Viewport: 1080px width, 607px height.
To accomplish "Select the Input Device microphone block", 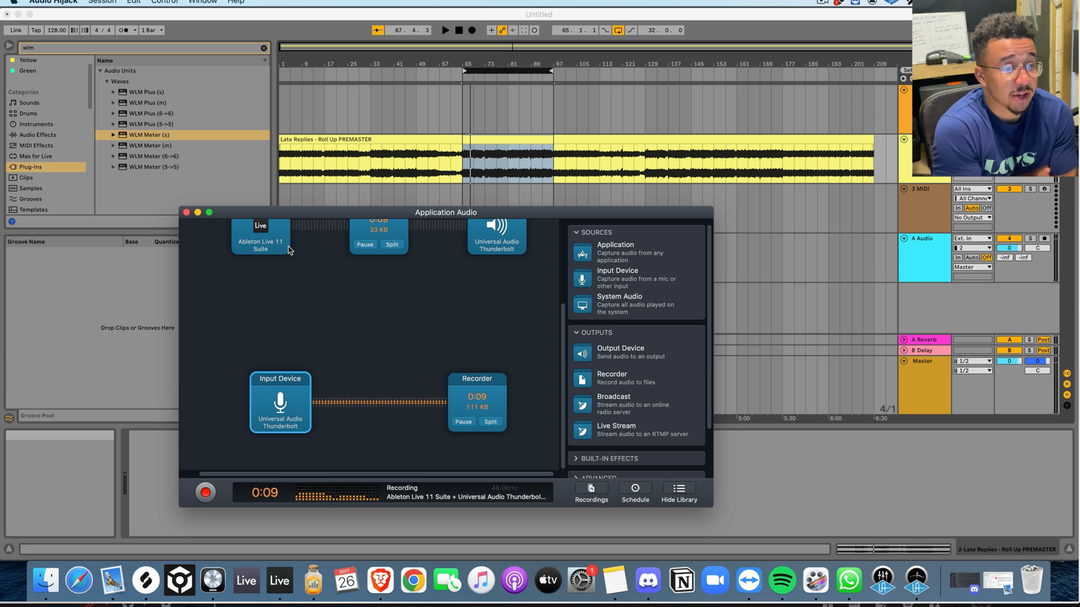I will click(x=280, y=403).
